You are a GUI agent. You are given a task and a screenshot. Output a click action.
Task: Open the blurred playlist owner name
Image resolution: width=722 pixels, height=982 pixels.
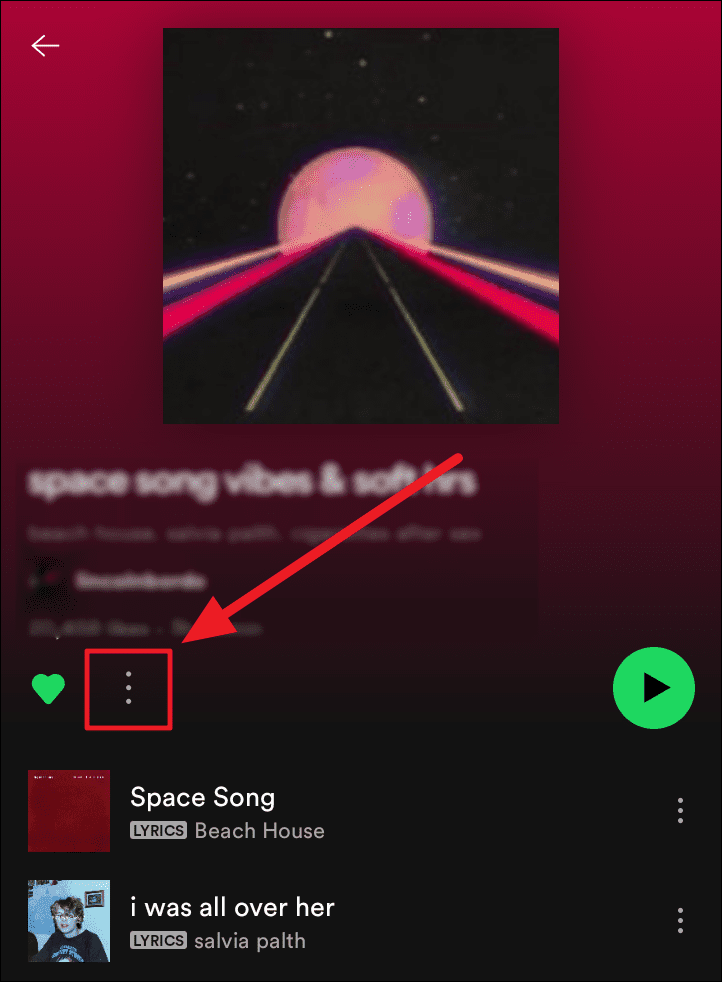[140, 582]
